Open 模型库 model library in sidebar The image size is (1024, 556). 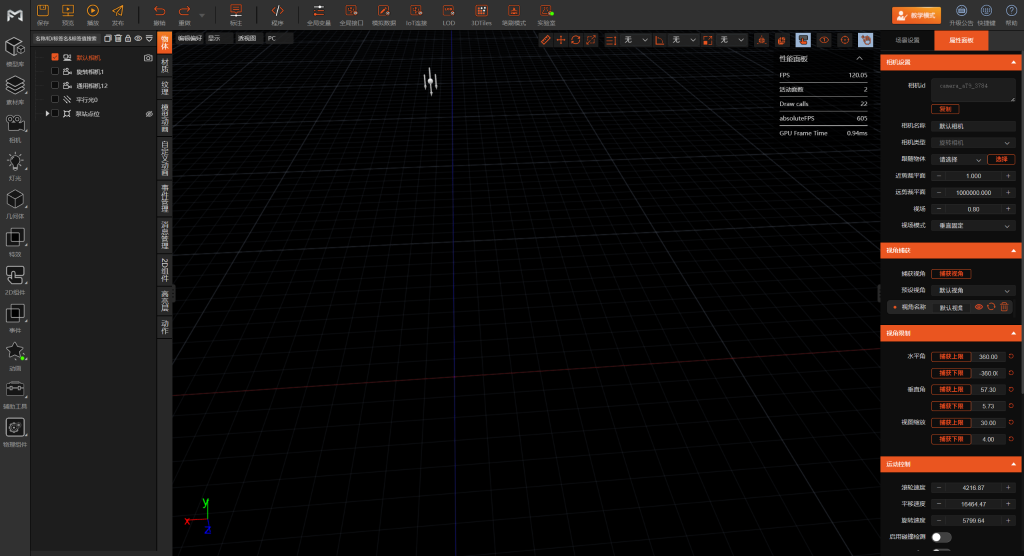15,47
